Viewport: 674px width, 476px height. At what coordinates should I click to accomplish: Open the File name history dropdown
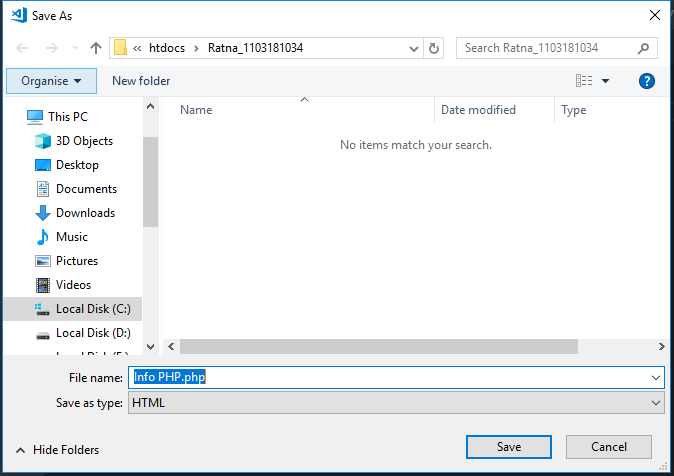point(656,378)
